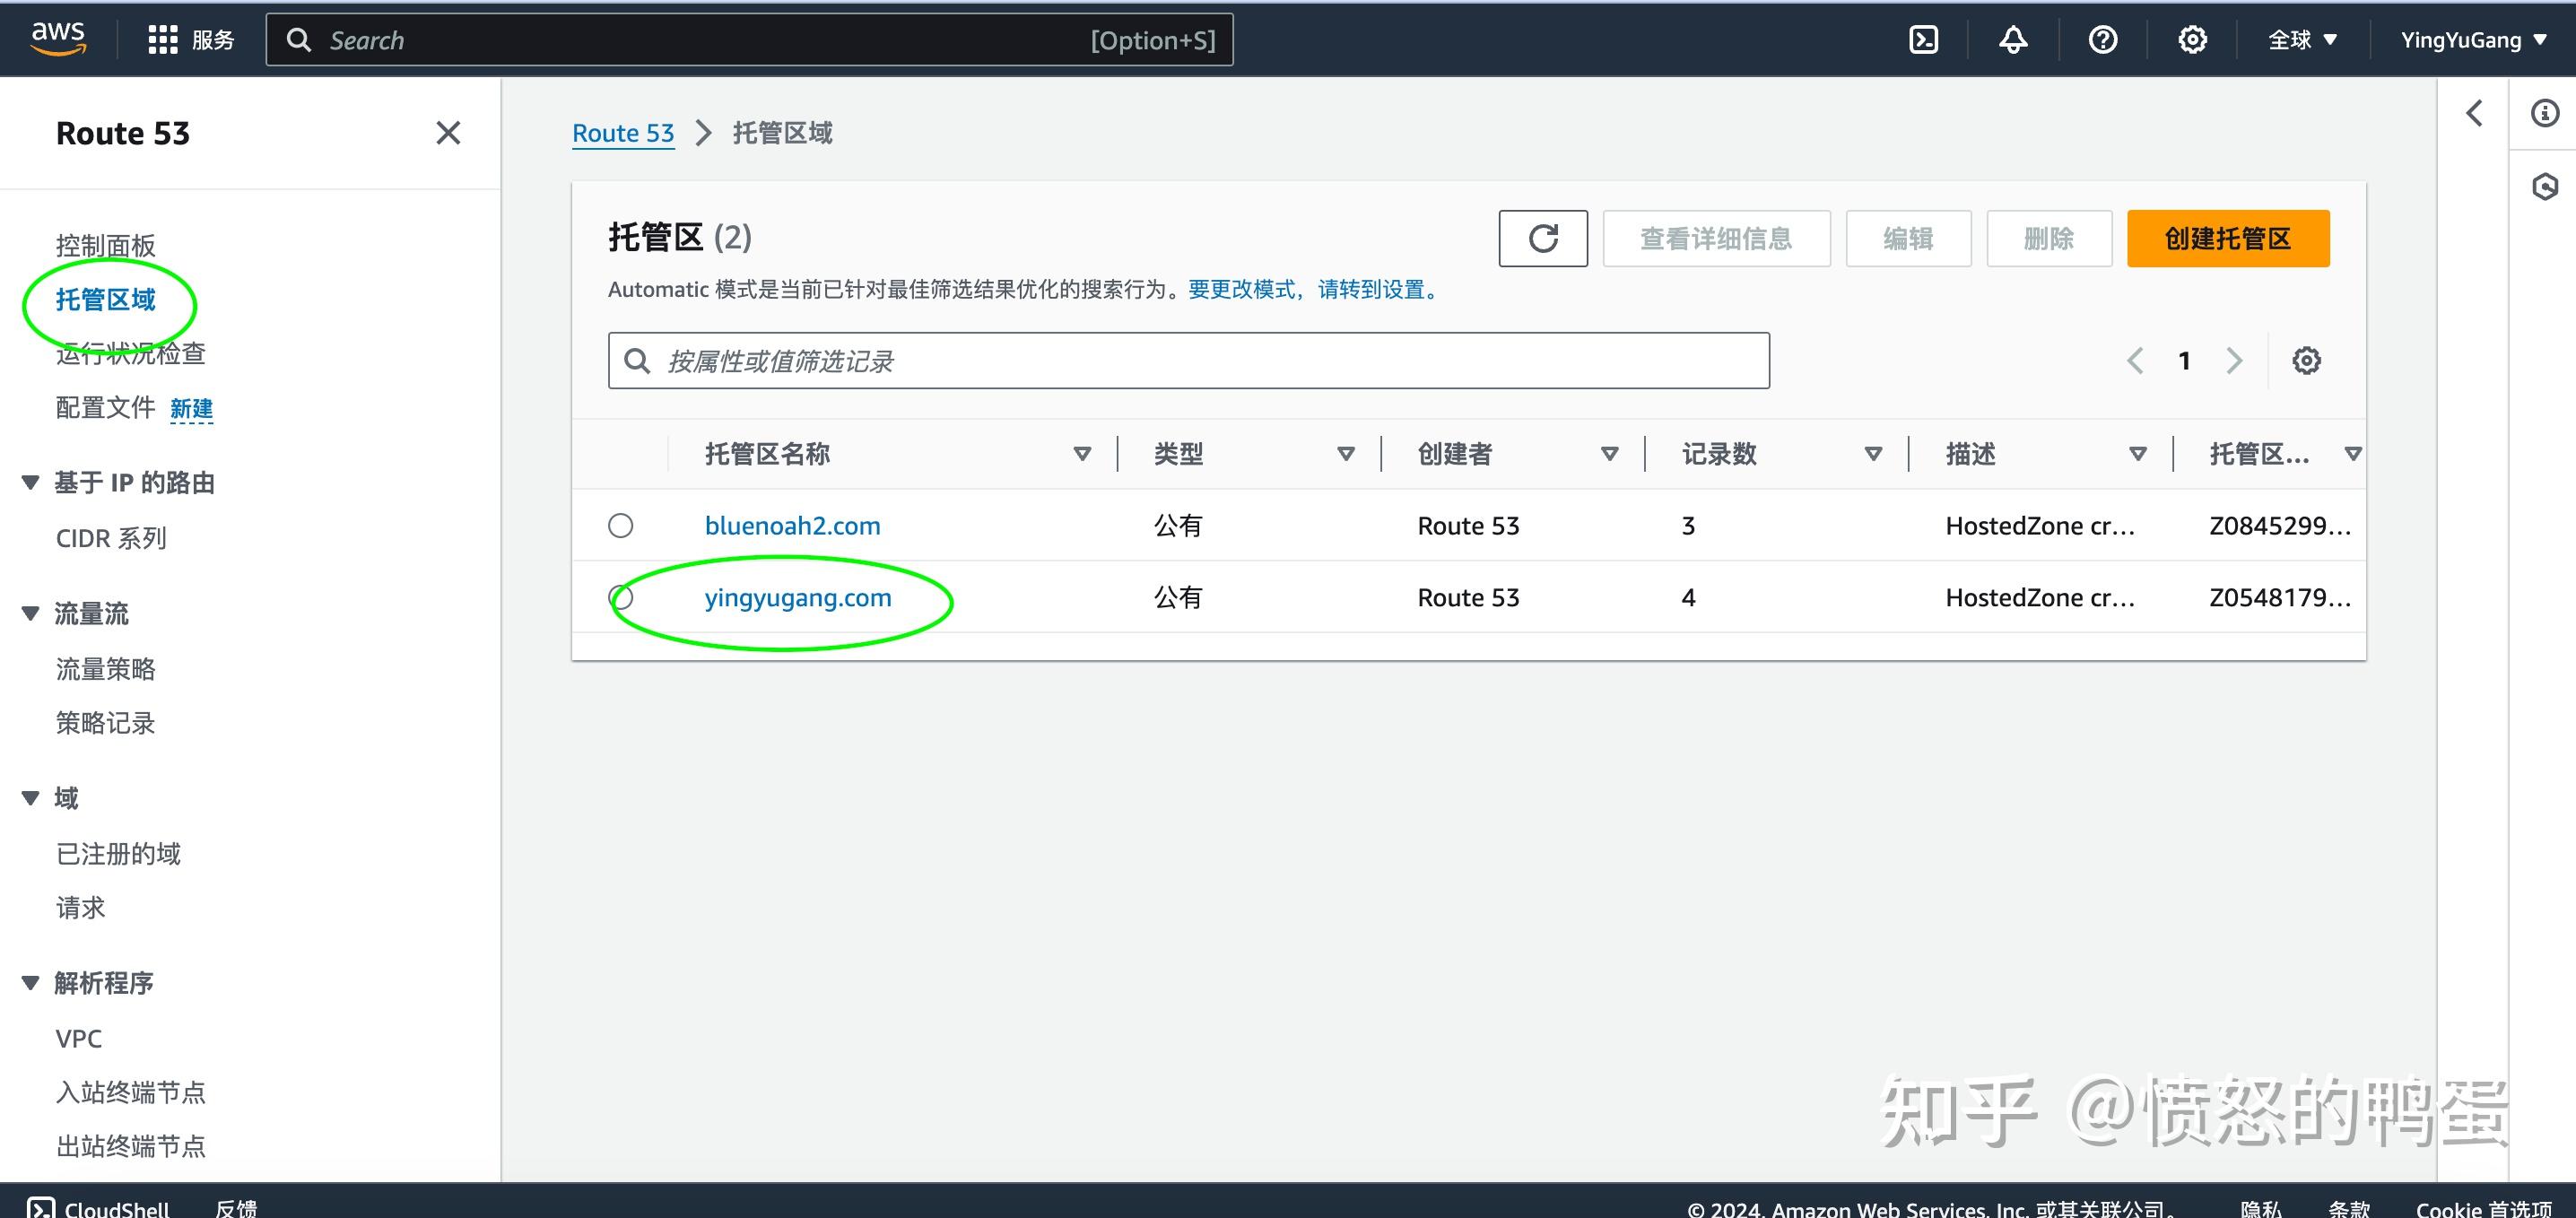The width and height of the screenshot is (2576, 1218).
Task: Open the 条款 footer link
Action: click(2349, 1208)
